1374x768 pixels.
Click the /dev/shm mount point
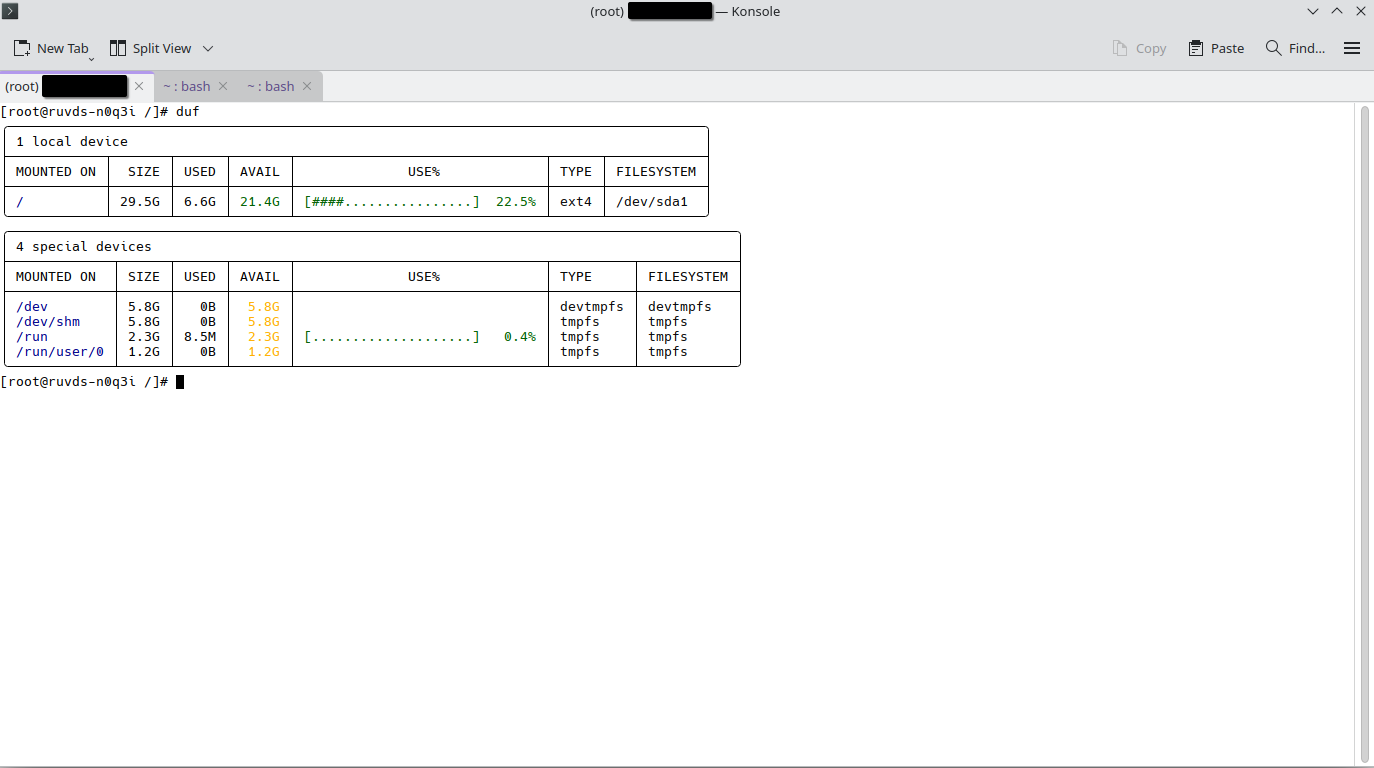[48, 322]
